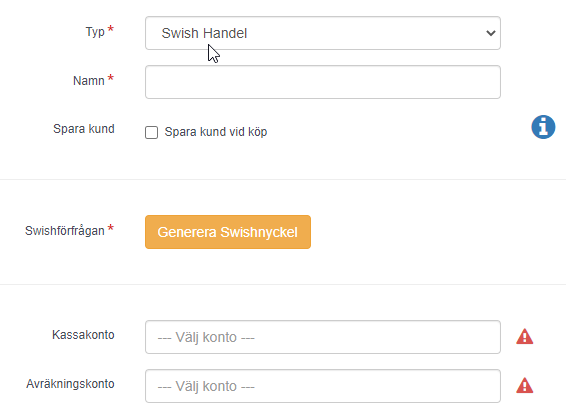Click the blue info icon
Image resolution: width=566 pixels, height=408 pixels.
point(543,127)
